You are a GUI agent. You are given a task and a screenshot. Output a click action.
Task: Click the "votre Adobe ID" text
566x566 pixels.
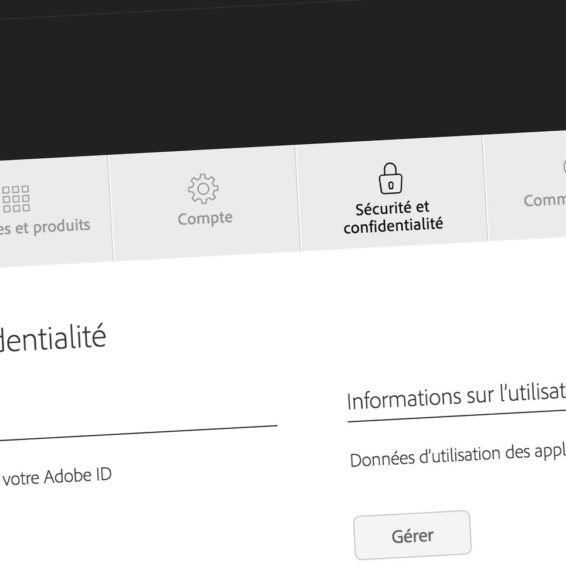[57, 477]
